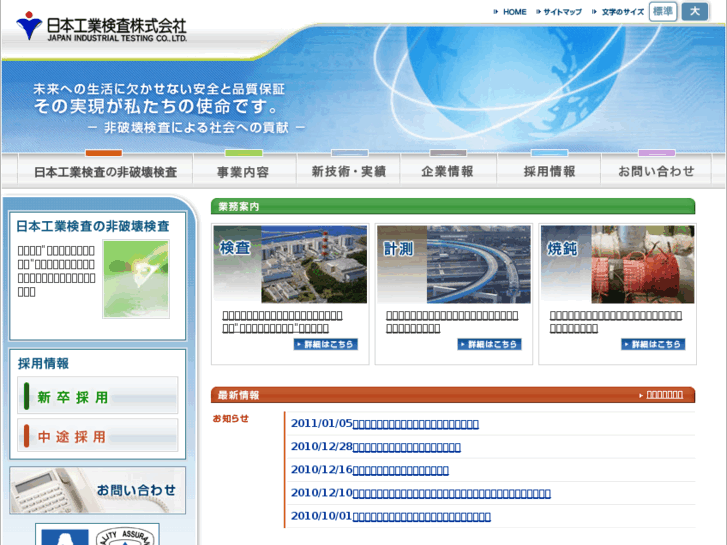Set text size to 大
This screenshot has height=545, width=727.
(x=695, y=11)
